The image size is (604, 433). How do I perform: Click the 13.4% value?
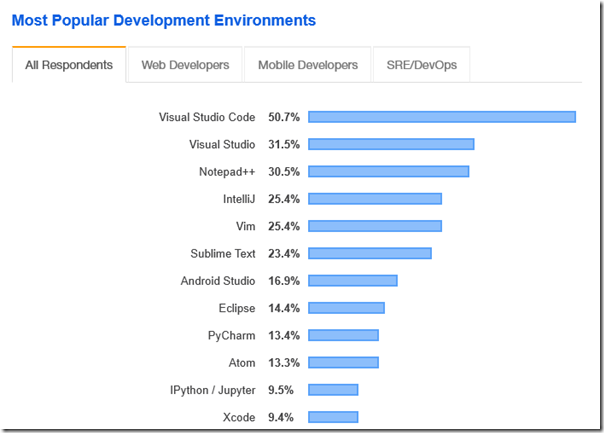284,336
